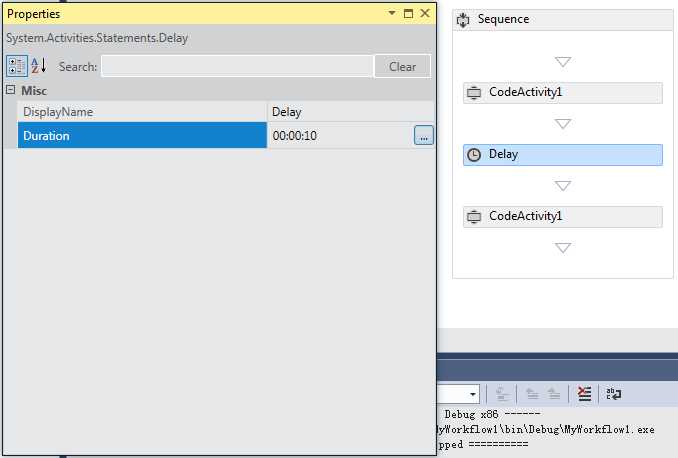The width and height of the screenshot is (678, 458).
Task: Select the Sequence header title
Action: [x=503, y=19]
